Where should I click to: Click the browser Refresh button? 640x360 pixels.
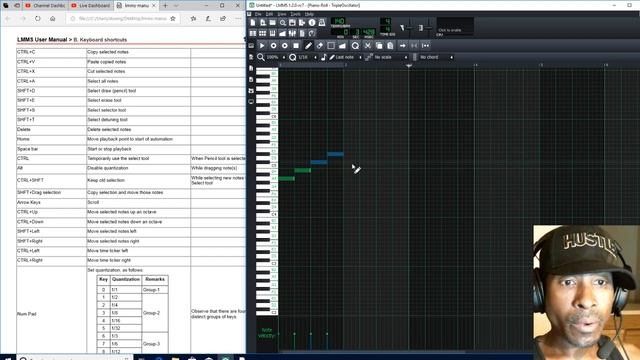(38, 18)
